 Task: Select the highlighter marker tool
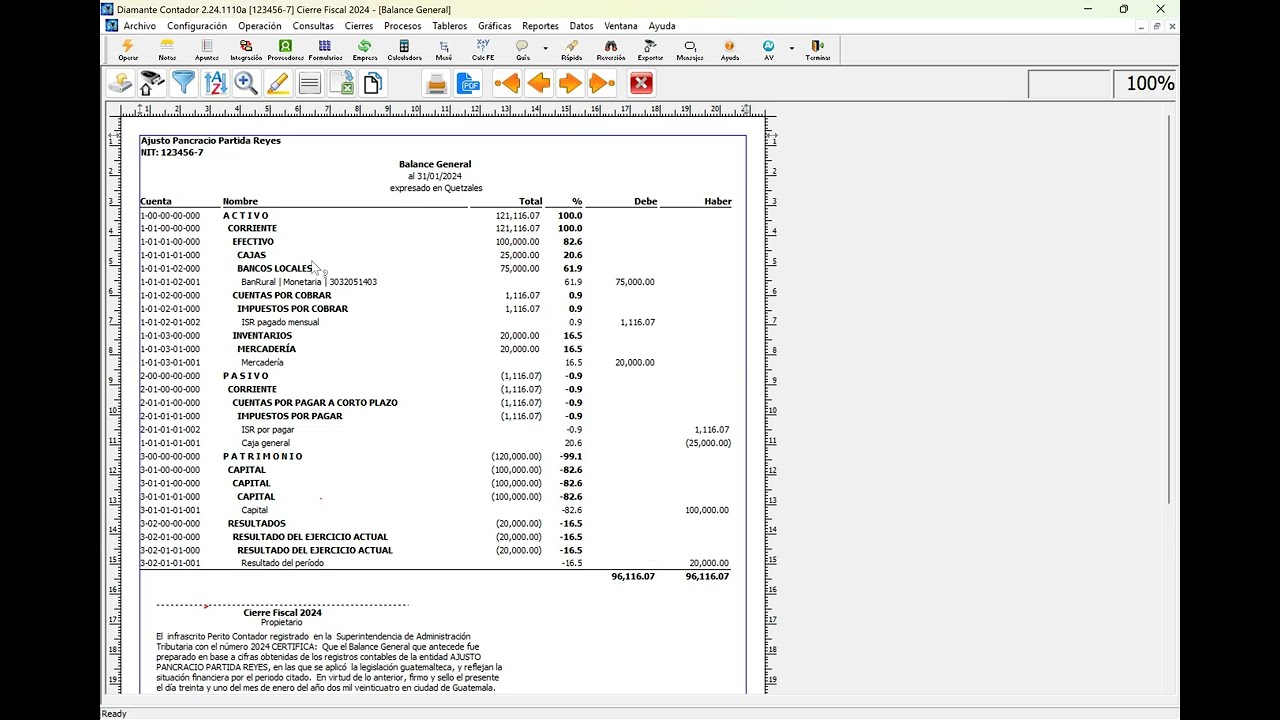pos(278,84)
